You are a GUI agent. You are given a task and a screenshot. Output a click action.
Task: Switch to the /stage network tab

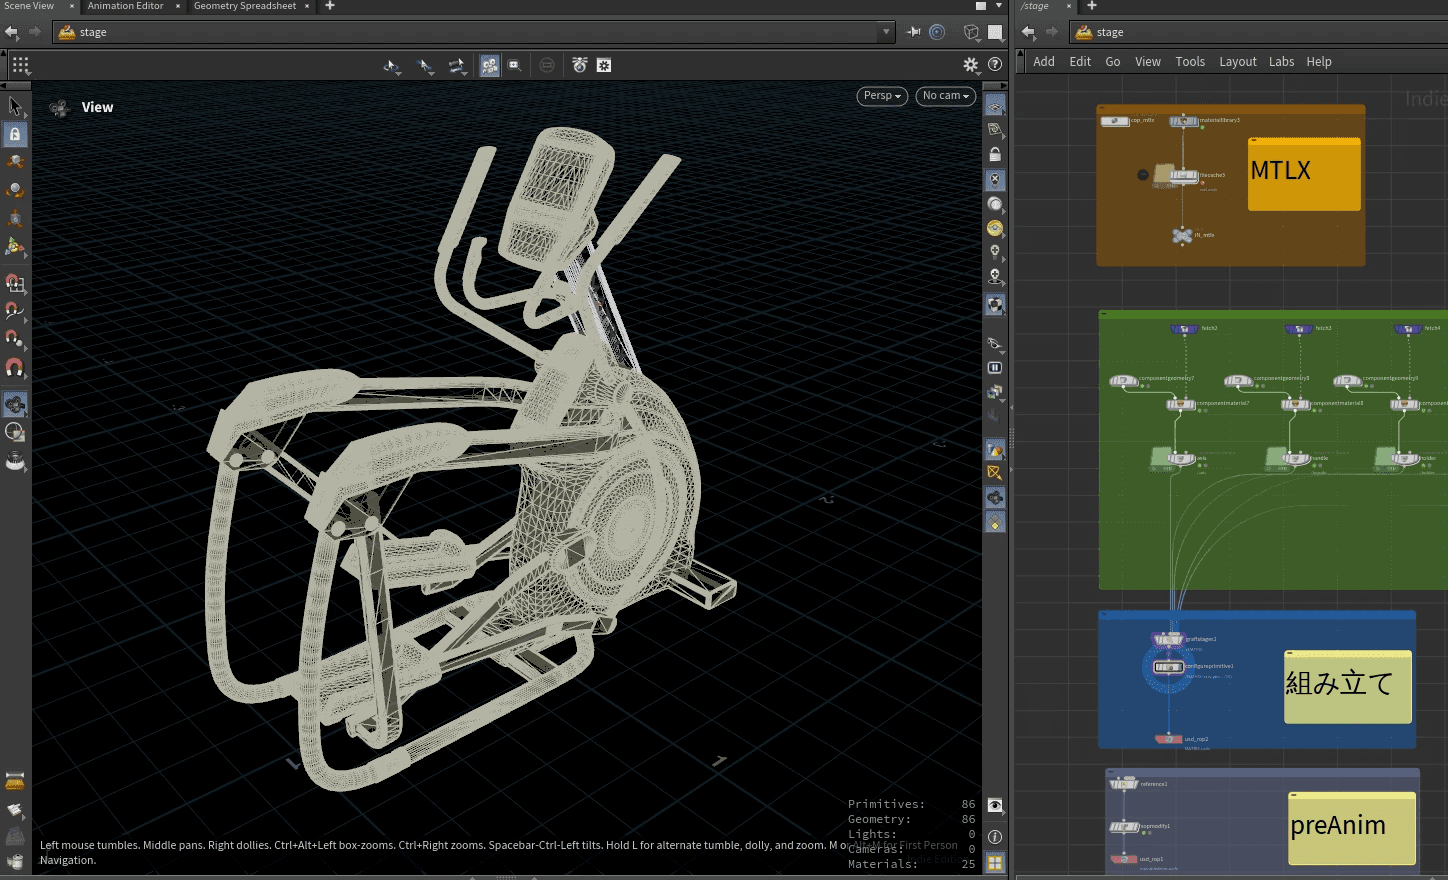(x=1035, y=6)
